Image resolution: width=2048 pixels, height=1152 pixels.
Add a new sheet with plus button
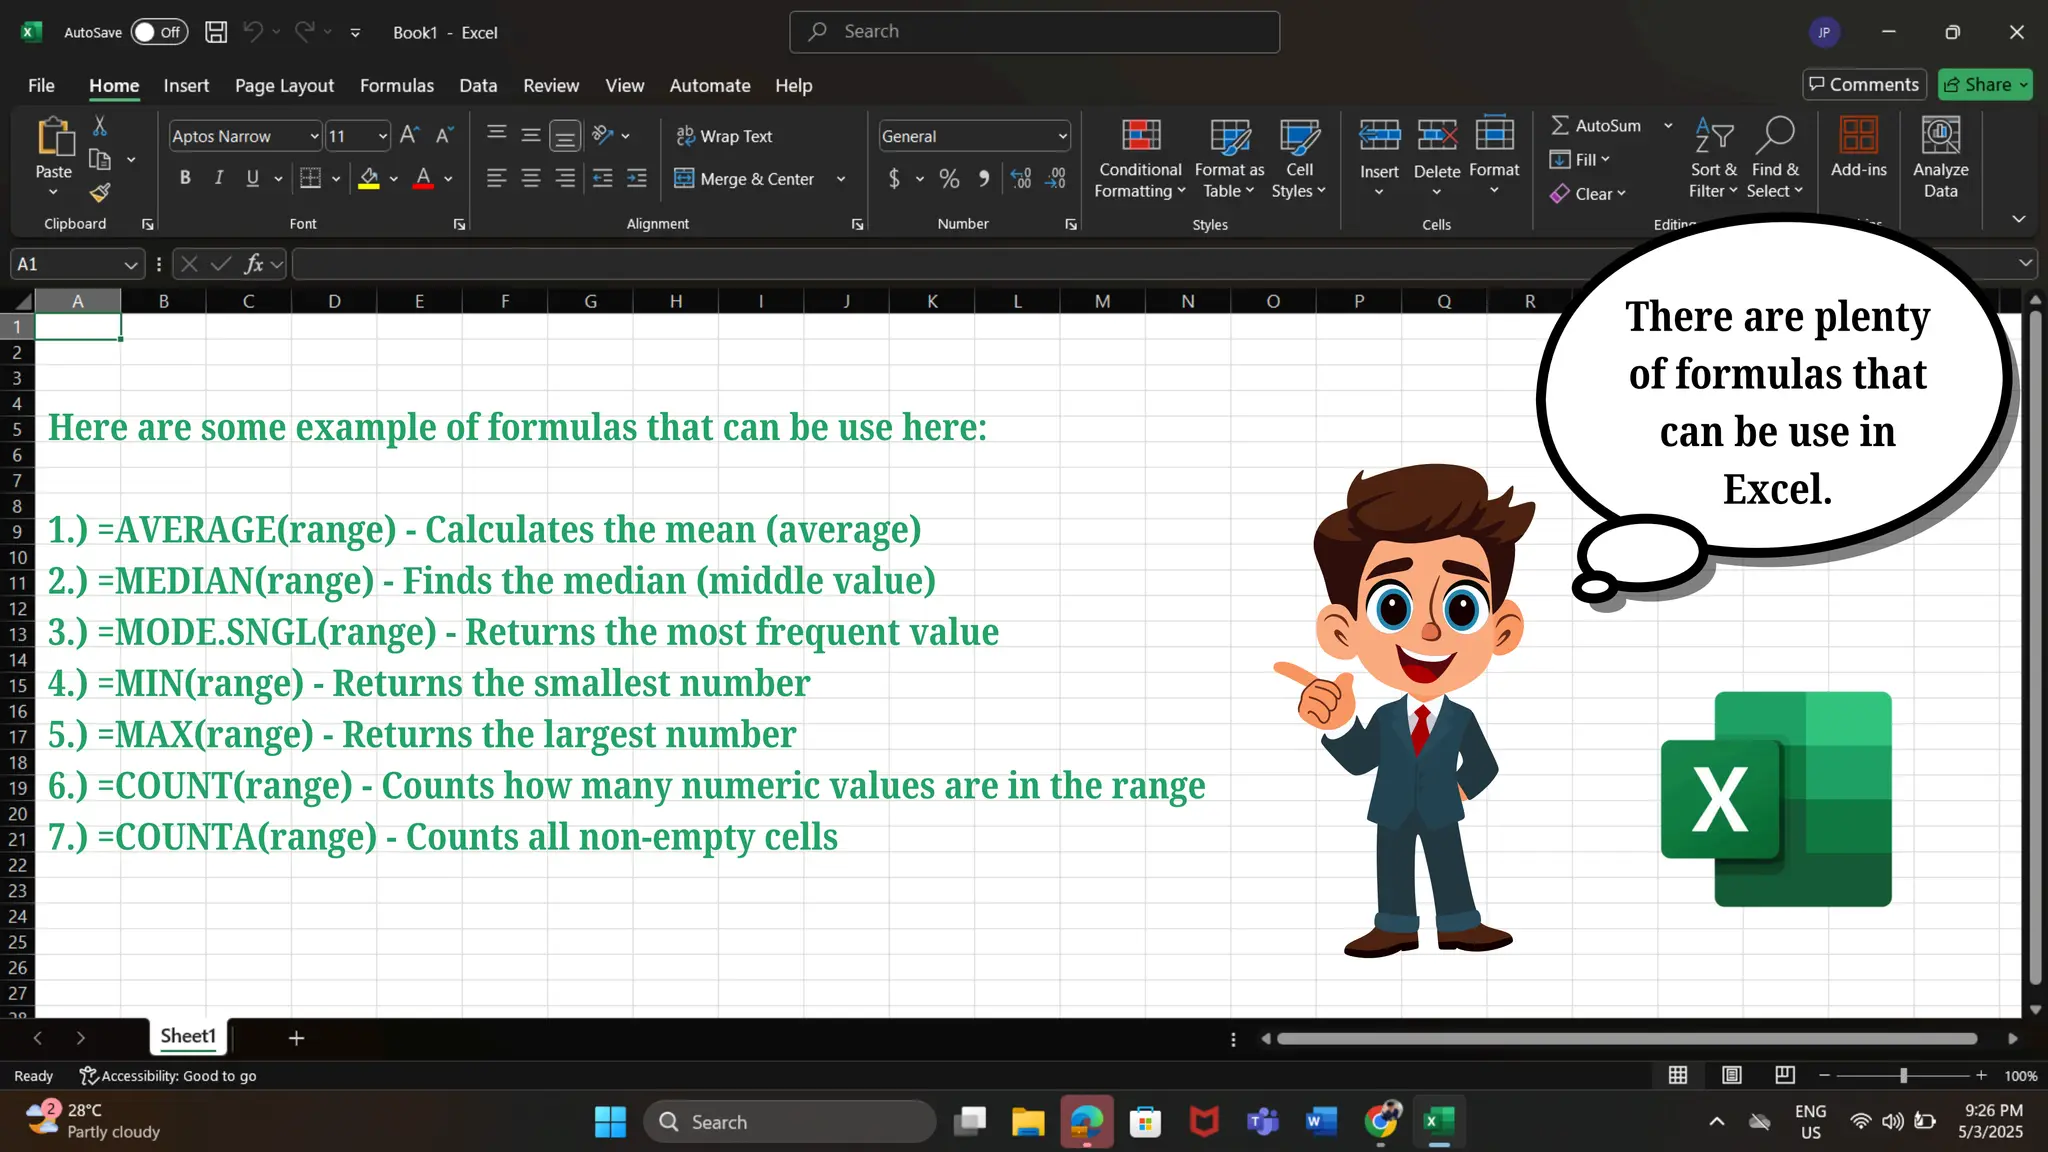296,1038
